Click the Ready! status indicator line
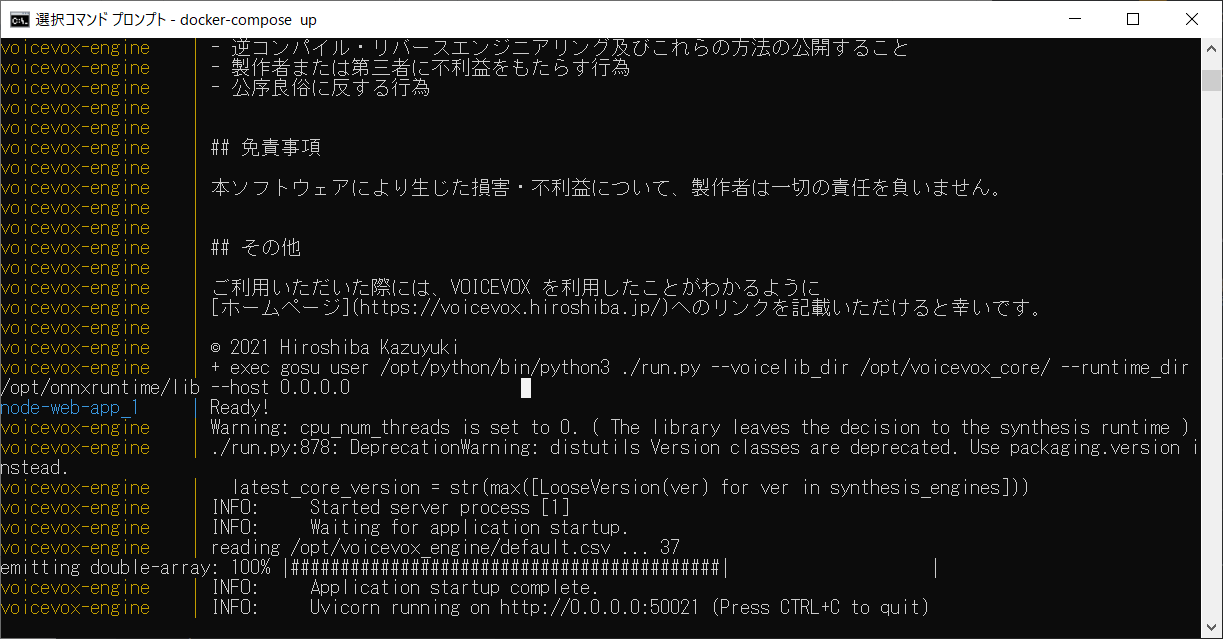This screenshot has height=639, width=1223. 241,407
